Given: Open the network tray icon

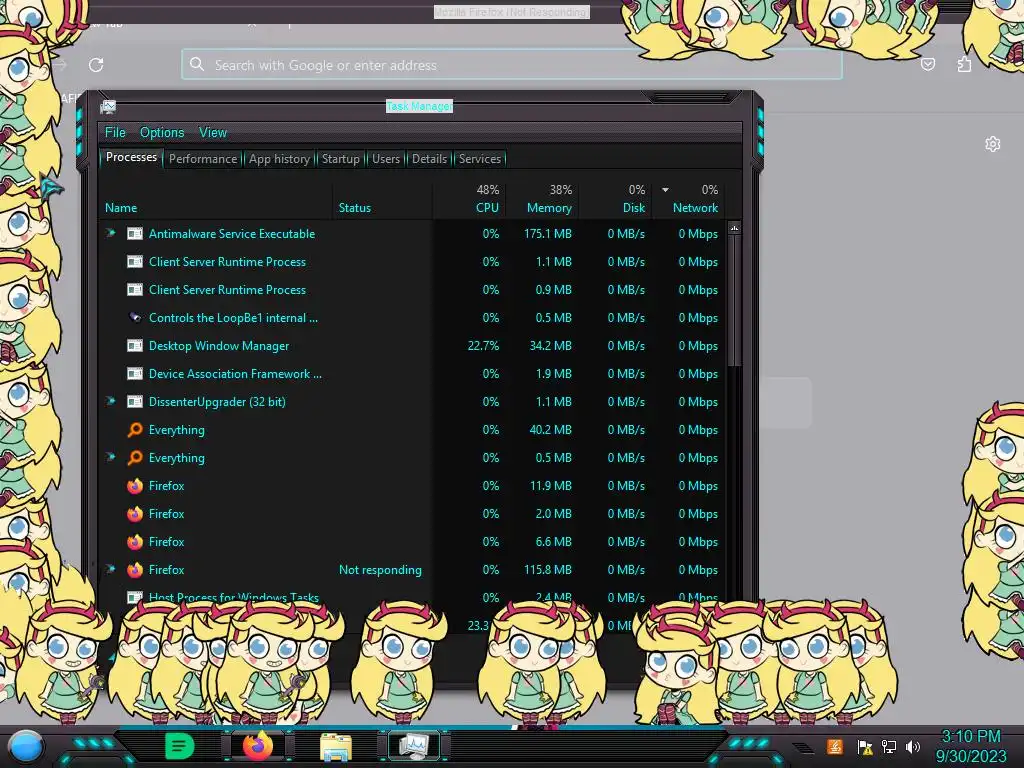Looking at the screenshot, I should 889,746.
